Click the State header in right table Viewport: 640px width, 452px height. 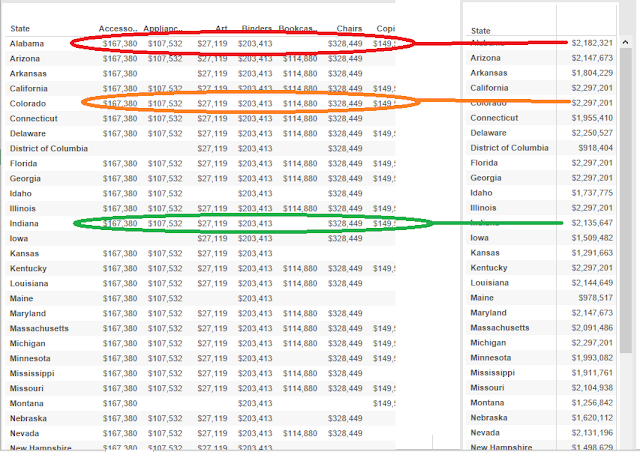click(480, 31)
